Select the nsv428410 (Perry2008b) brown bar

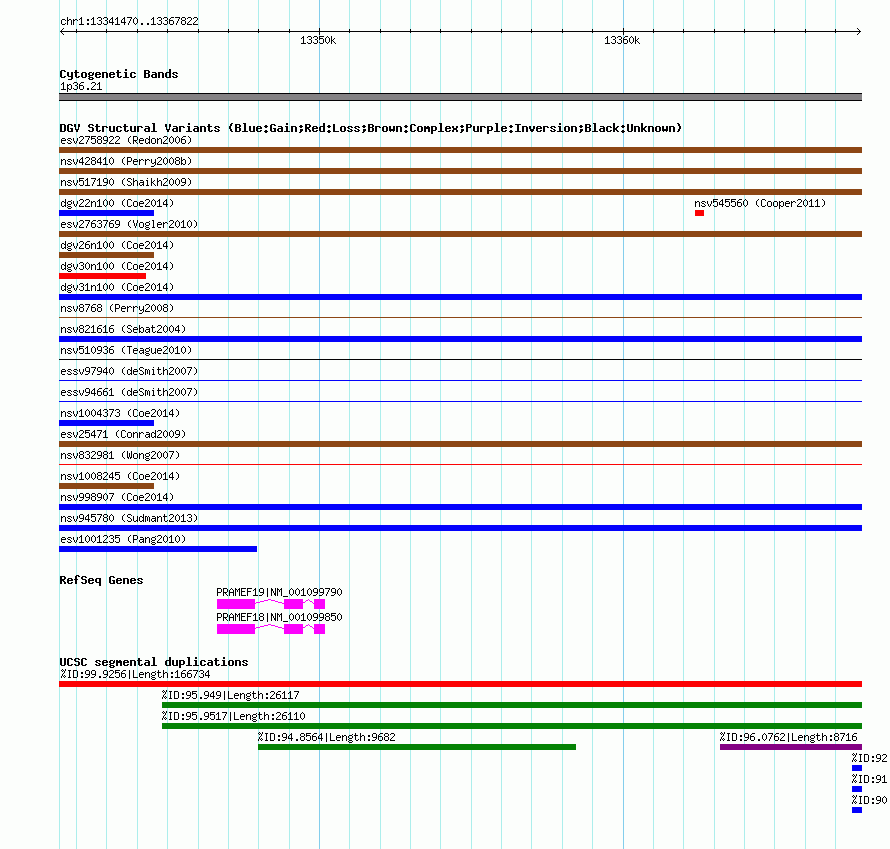(x=460, y=171)
